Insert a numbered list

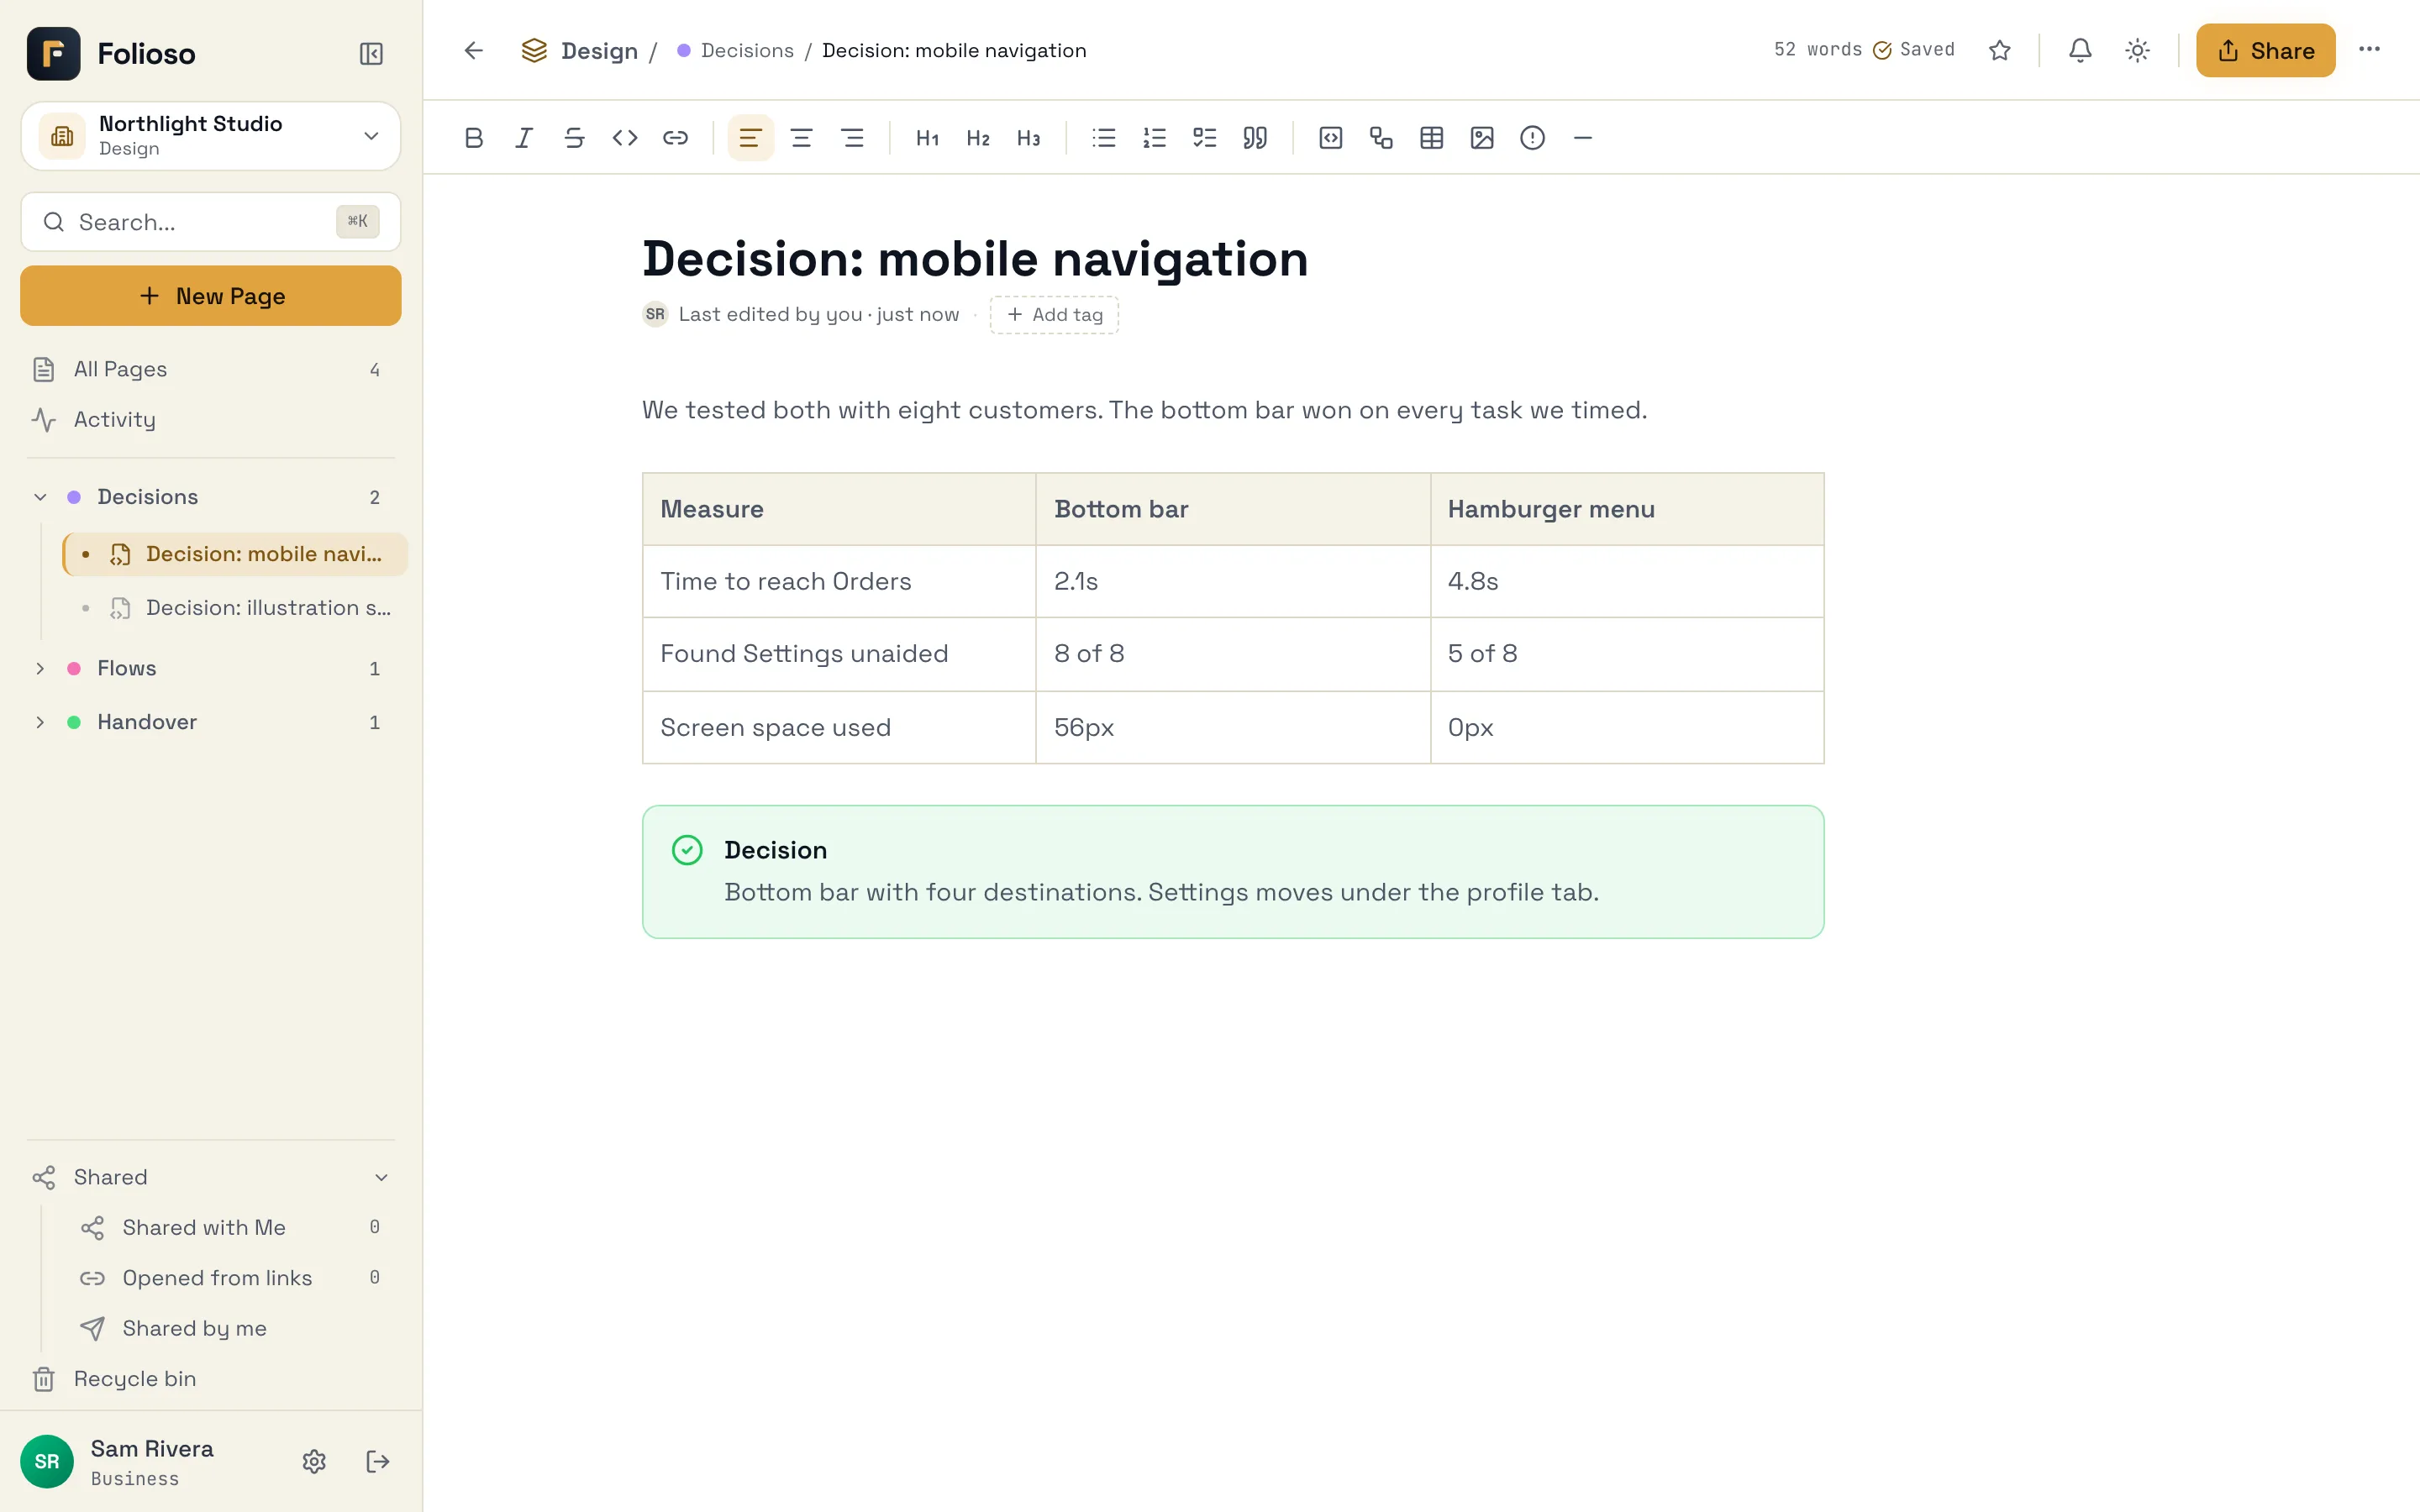[x=1154, y=138]
